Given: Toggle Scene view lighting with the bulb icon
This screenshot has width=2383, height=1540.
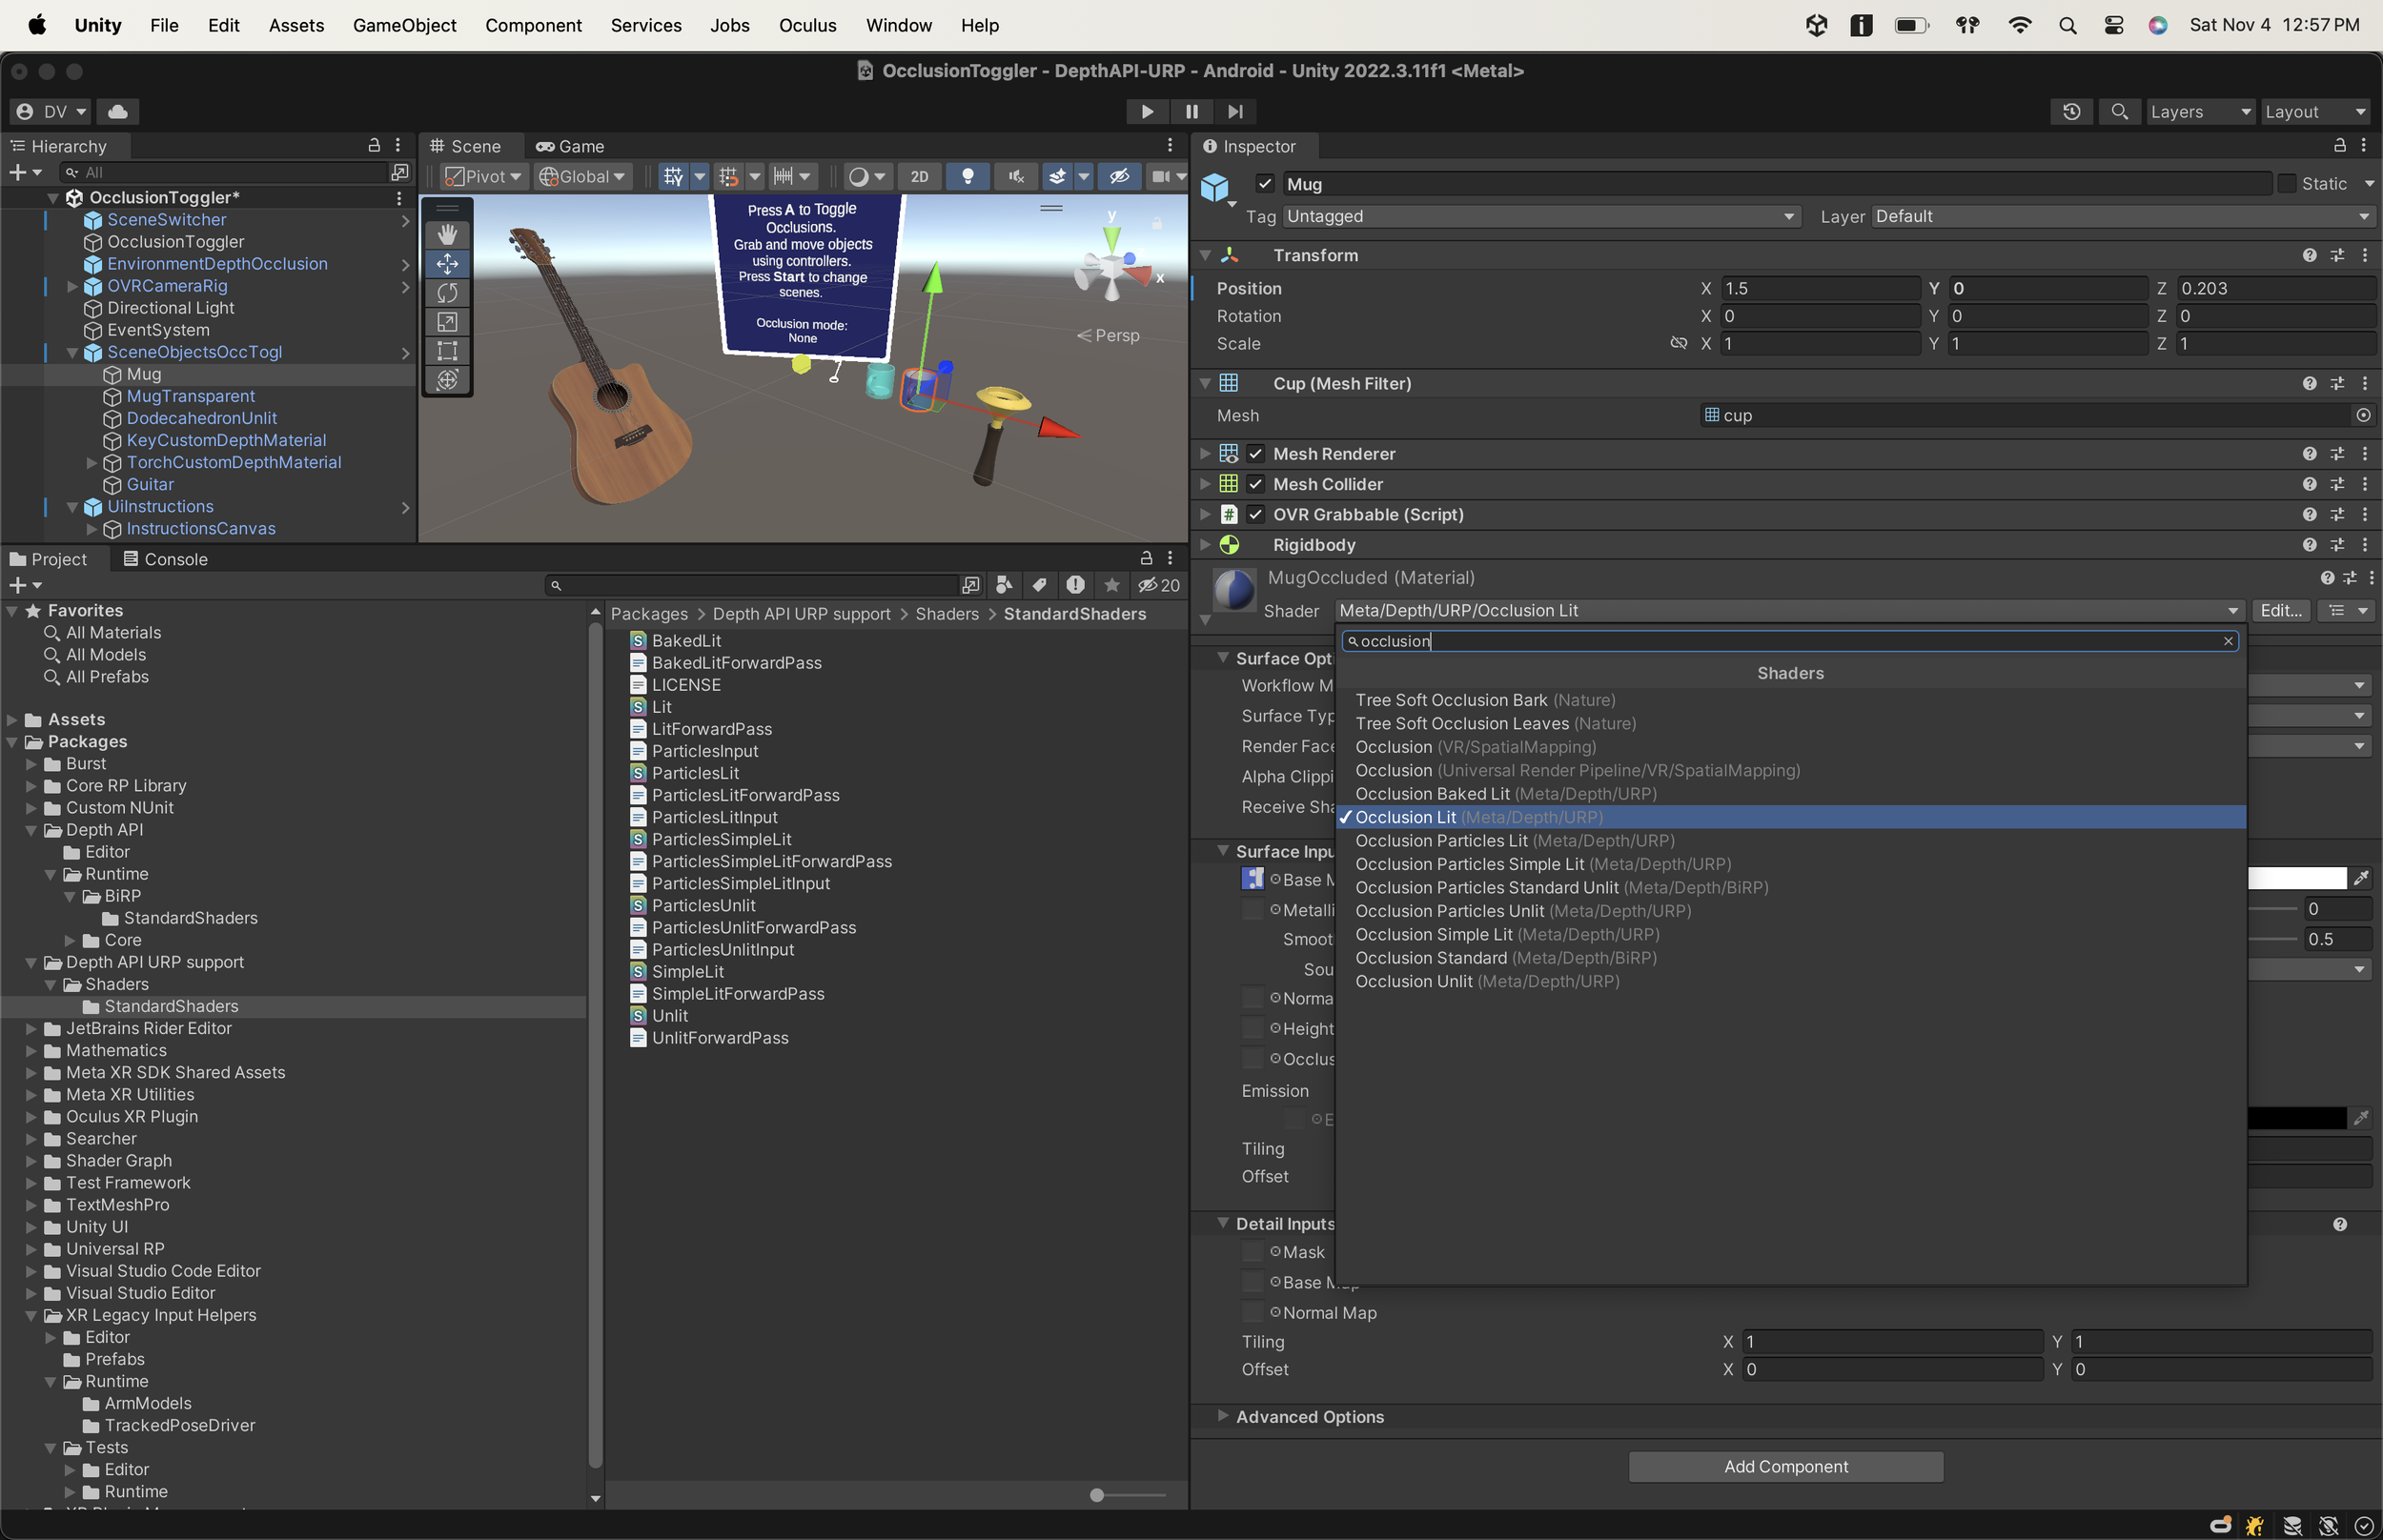Looking at the screenshot, I should click(967, 176).
